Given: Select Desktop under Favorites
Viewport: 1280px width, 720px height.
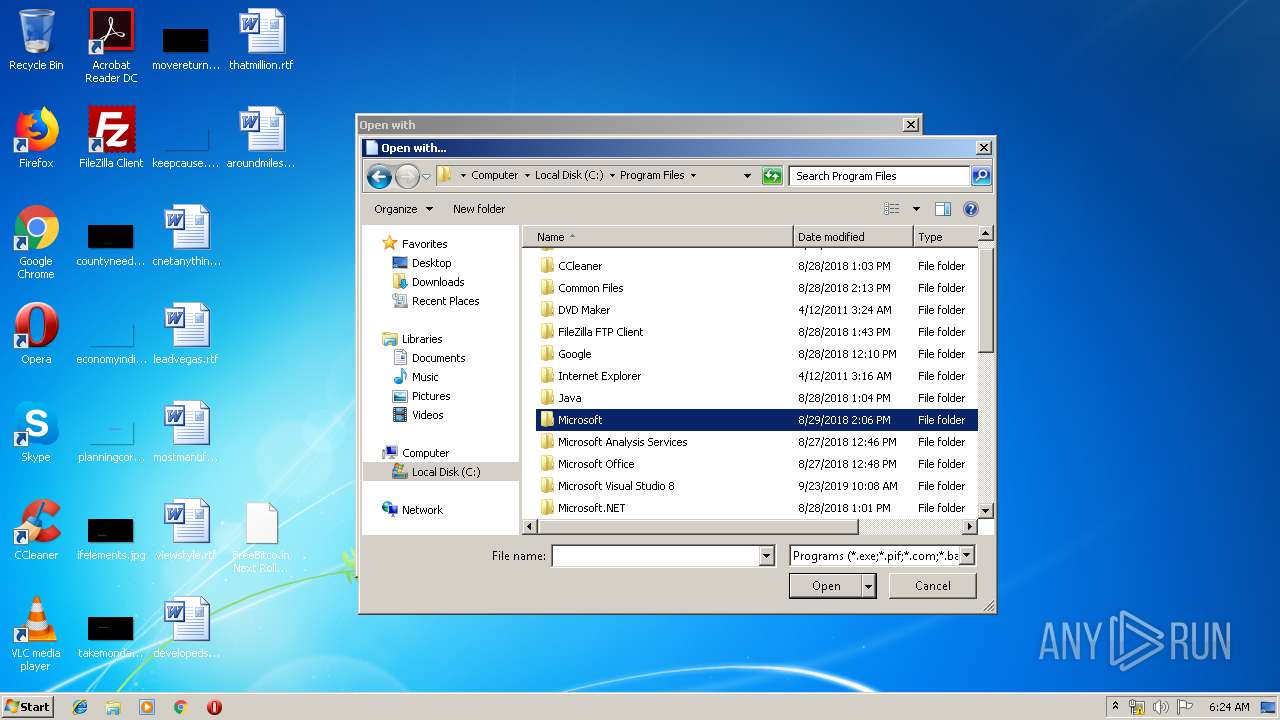Looking at the screenshot, I should tap(431, 263).
